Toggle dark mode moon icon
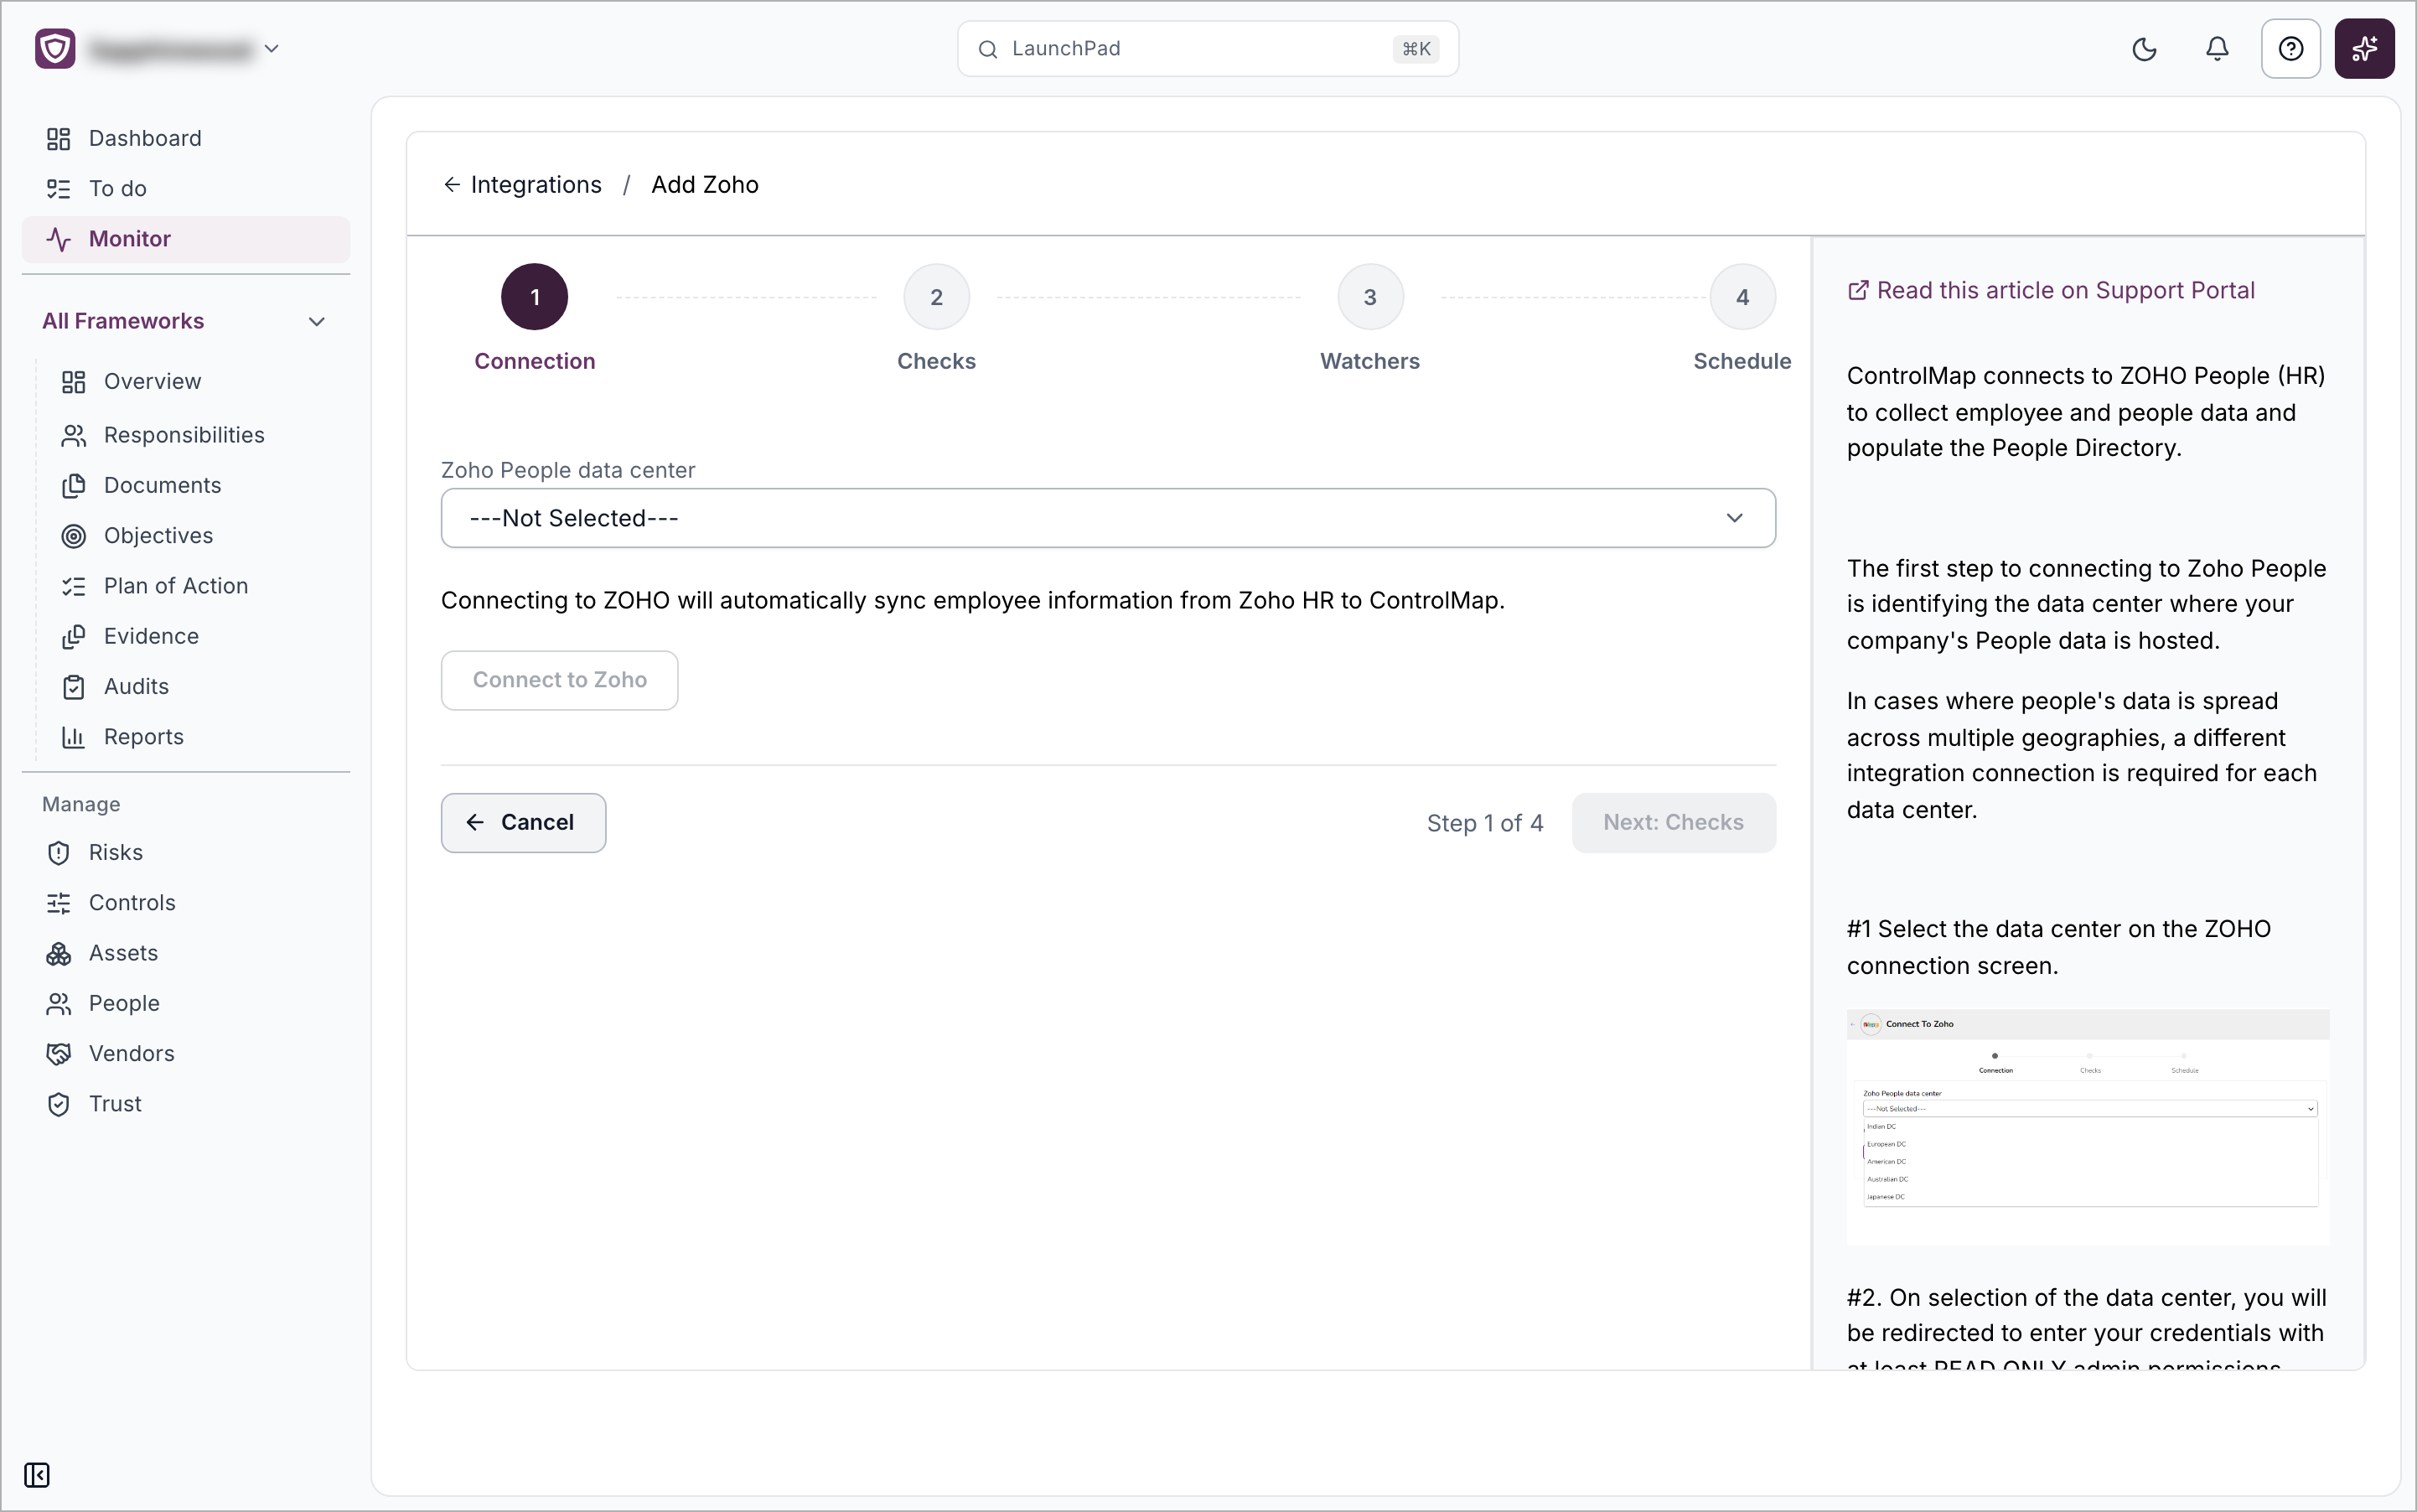 pyautogui.click(x=2144, y=49)
